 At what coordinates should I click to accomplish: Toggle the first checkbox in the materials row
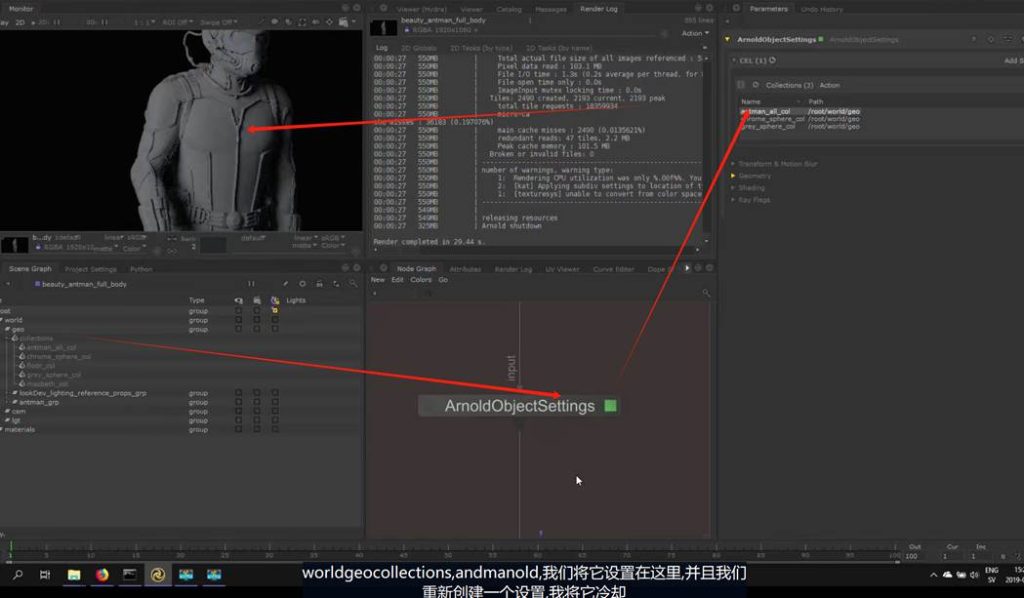[x=238, y=430]
